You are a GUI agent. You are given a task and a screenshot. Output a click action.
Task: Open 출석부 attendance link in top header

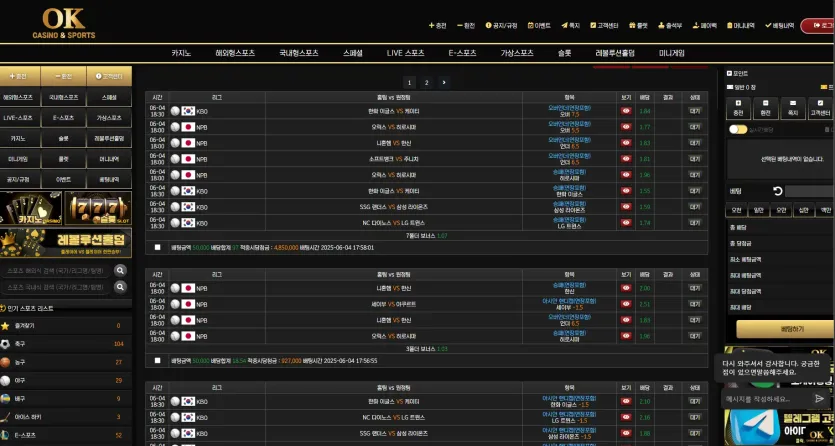[670, 25]
